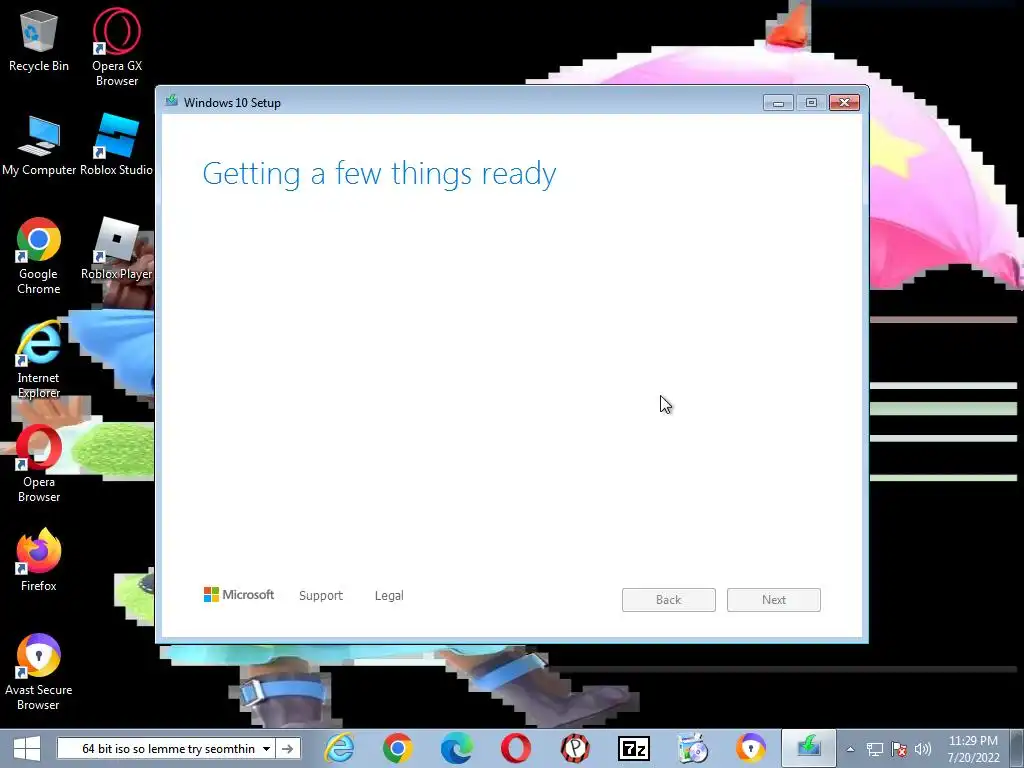Viewport: 1024px width, 768px height.
Task: Open Action Center flag tray icon
Action: tap(899, 749)
